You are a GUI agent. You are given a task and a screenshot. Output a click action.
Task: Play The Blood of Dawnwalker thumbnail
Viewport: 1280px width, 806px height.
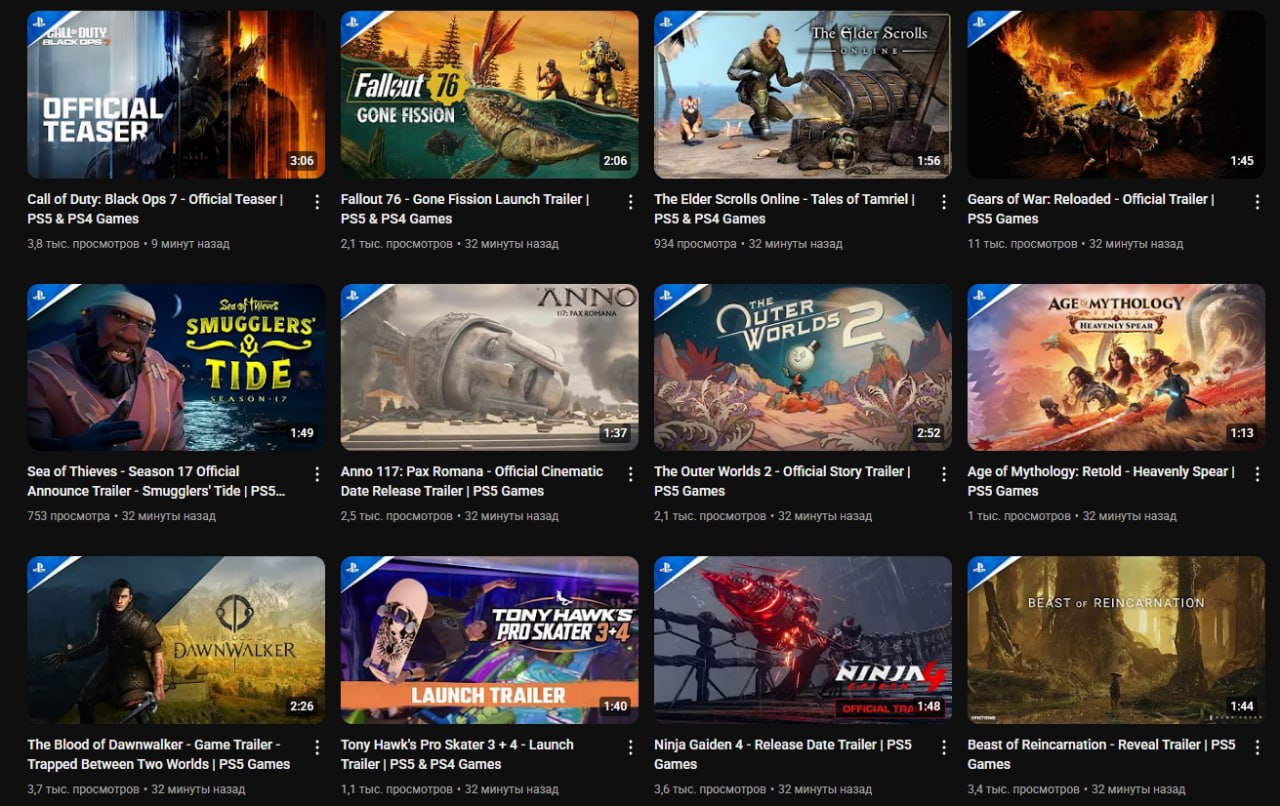click(176, 640)
